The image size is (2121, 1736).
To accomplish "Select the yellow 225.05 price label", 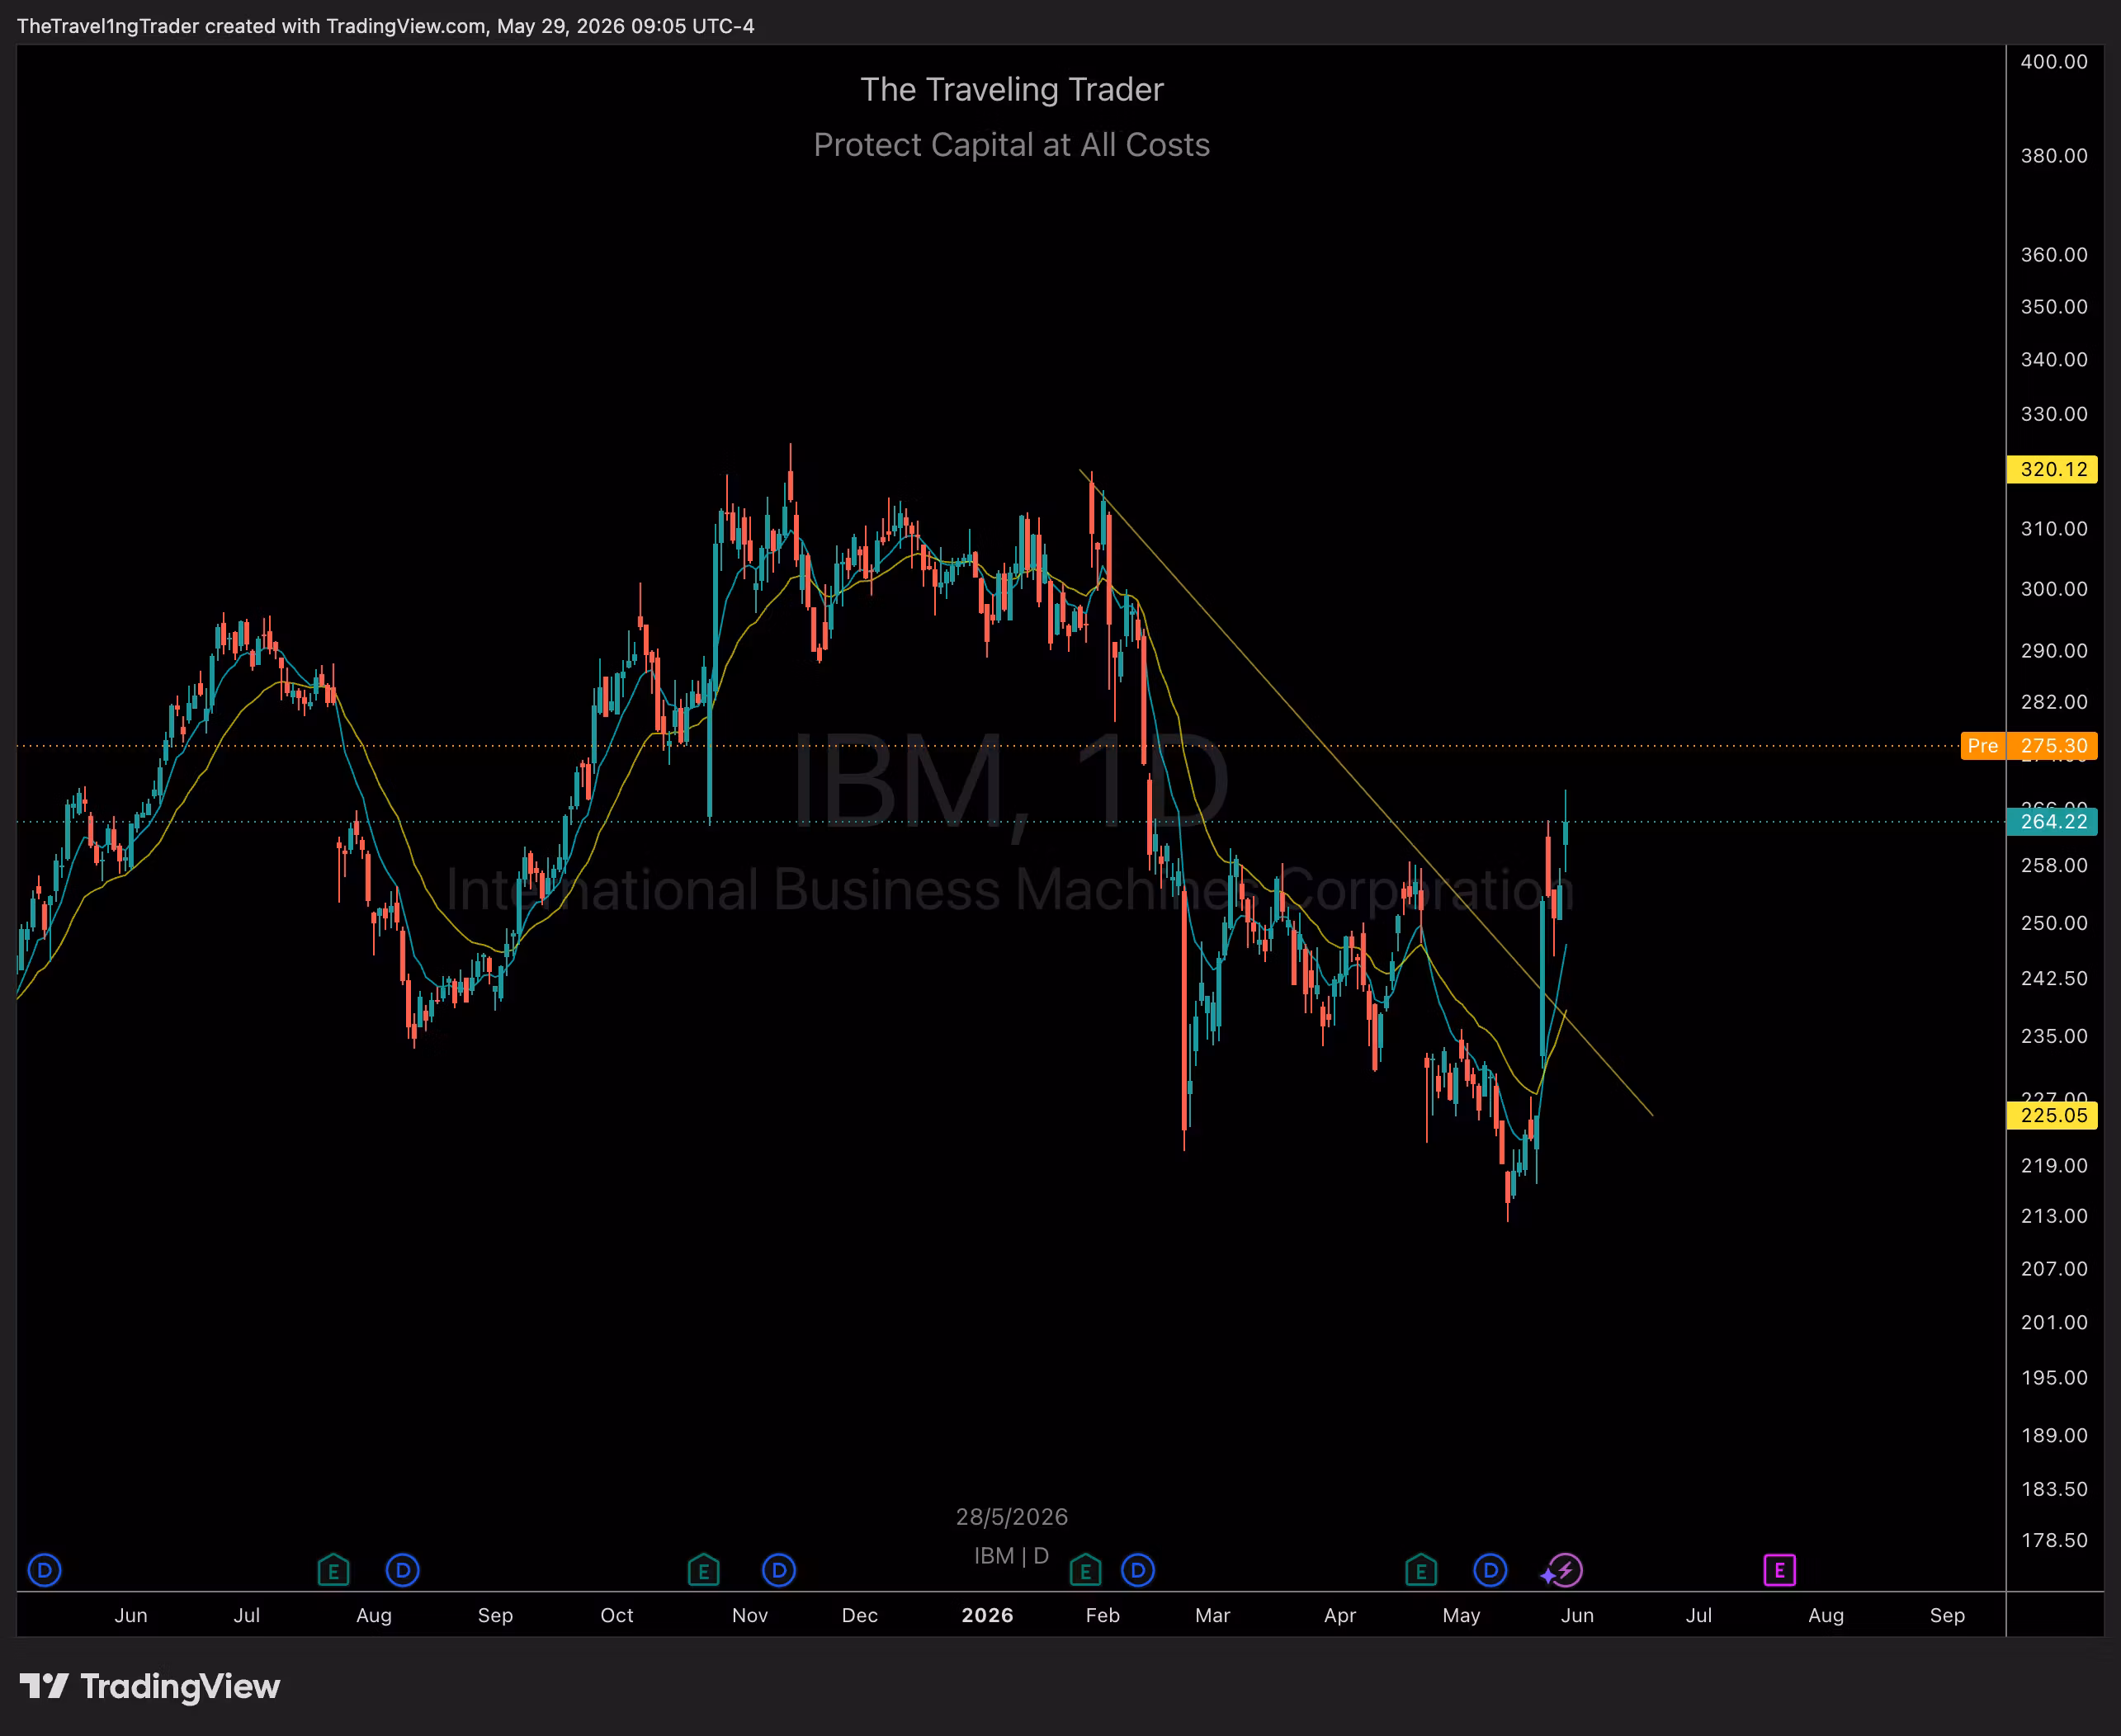I will [2052, 1115].
